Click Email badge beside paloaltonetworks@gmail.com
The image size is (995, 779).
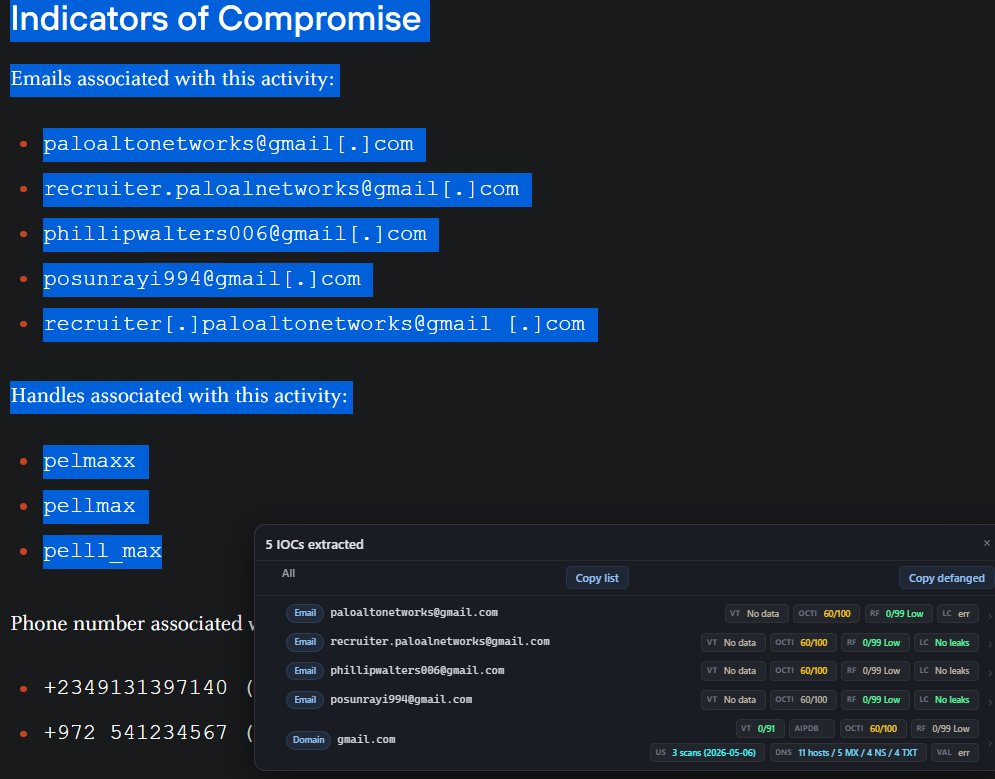(305, 613)
